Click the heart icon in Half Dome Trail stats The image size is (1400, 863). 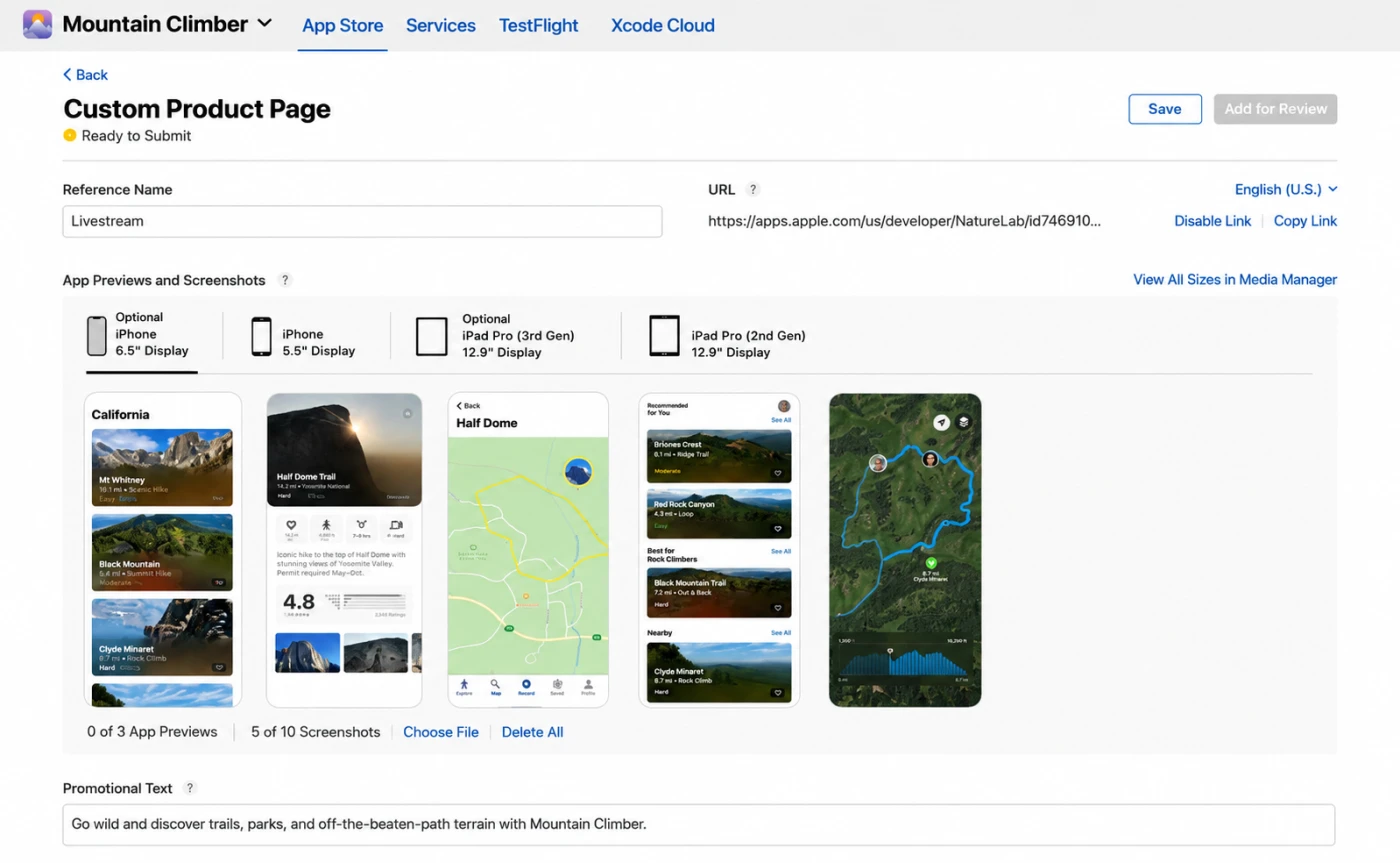(x=292, y=524)
